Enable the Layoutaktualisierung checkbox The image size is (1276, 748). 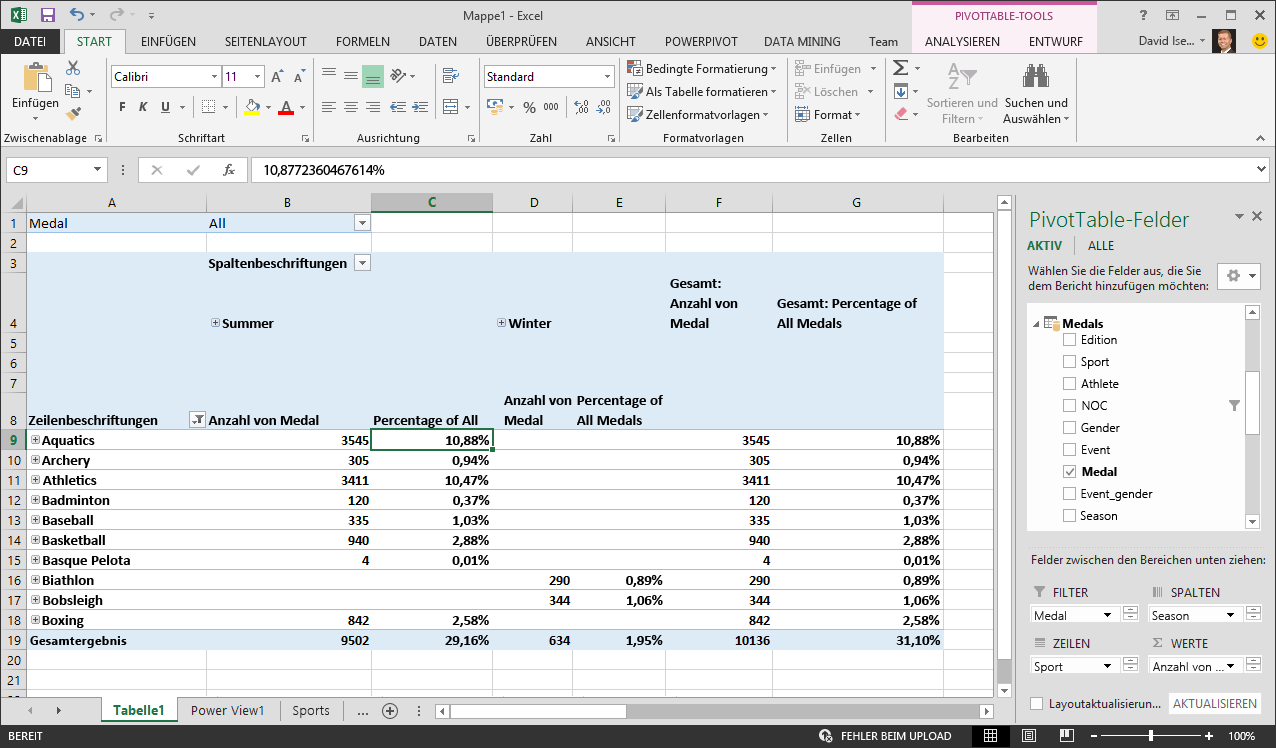pos(1037,704)
